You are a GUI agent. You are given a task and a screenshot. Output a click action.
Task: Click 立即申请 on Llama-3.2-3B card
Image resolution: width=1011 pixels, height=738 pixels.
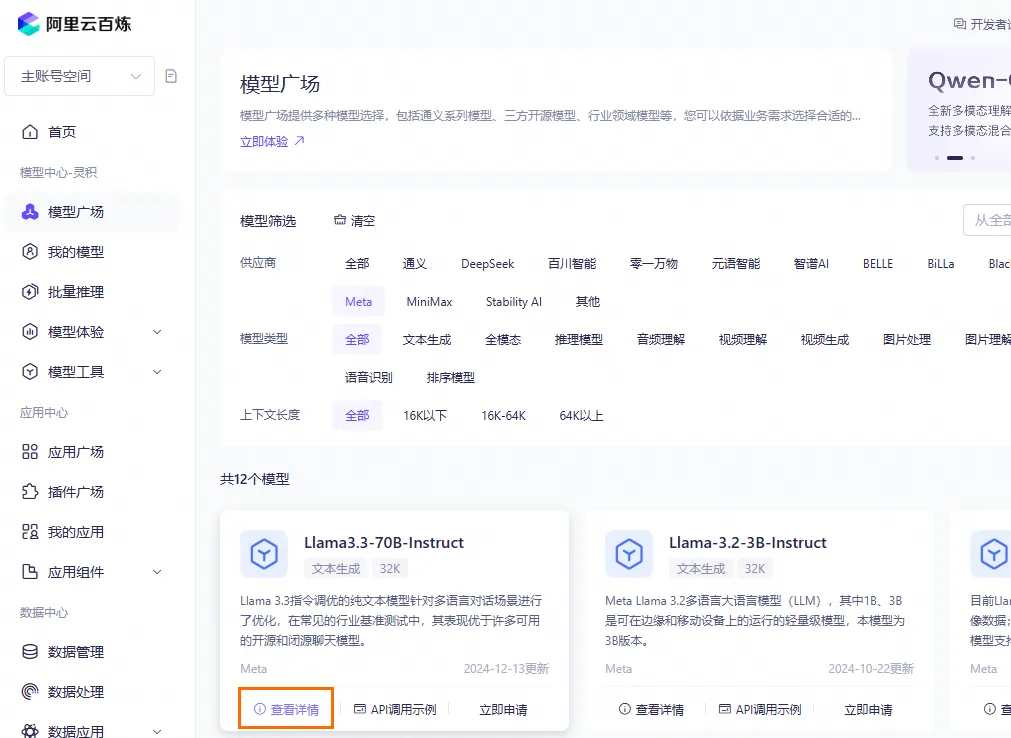click(x=868, y=710)
